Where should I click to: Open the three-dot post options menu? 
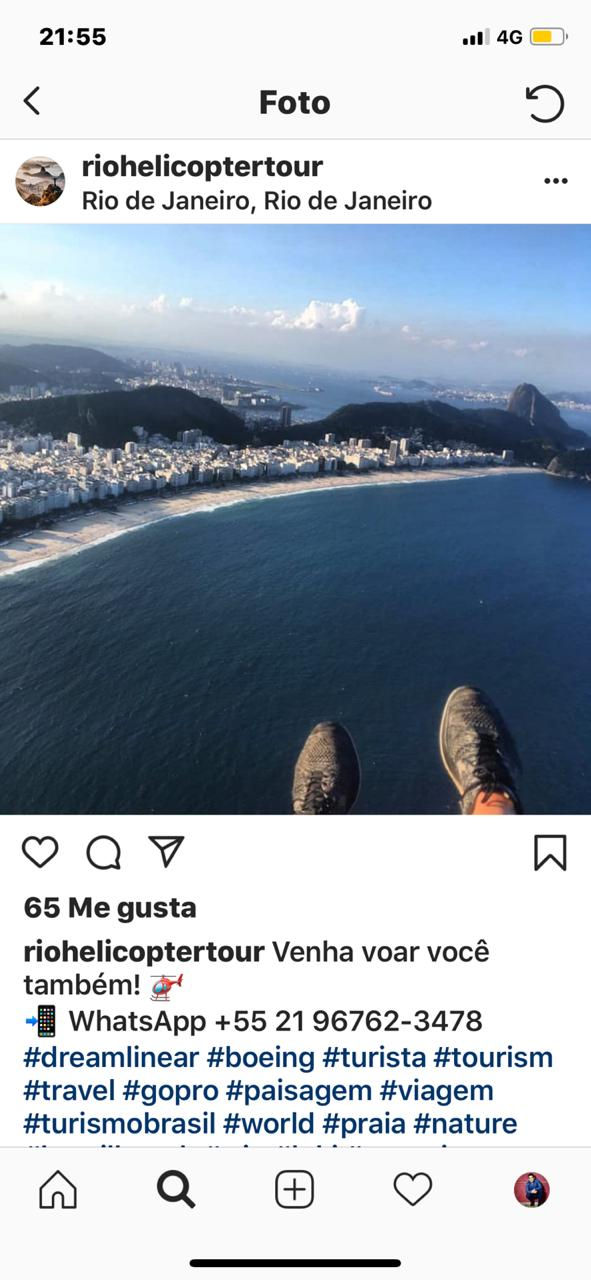click(x=555, y=181)
